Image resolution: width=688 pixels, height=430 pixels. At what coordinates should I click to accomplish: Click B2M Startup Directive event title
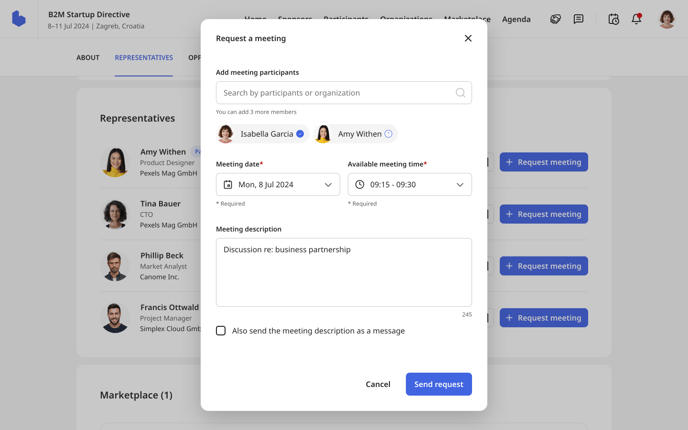(x=89, y=14)
